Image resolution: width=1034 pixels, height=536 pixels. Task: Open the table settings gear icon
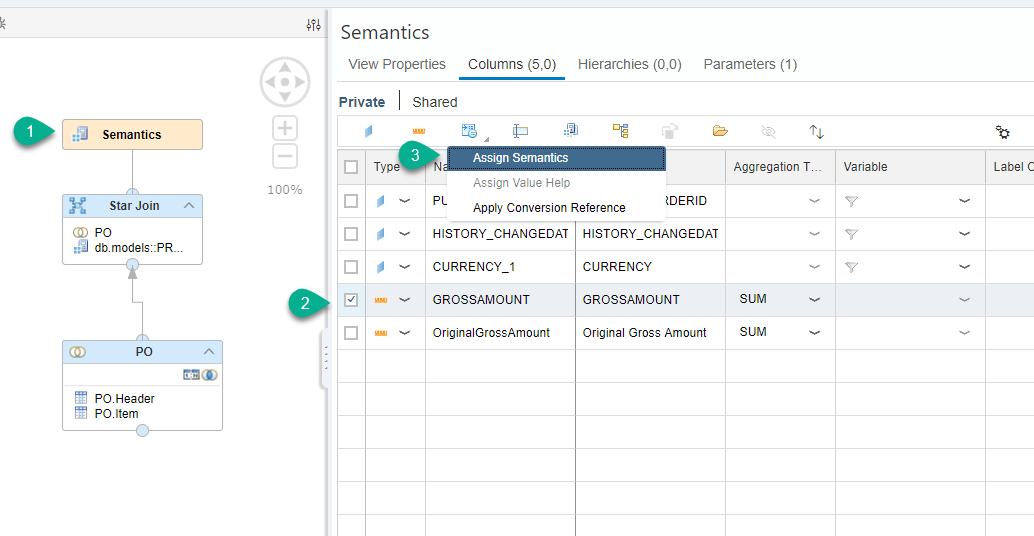1002,132
